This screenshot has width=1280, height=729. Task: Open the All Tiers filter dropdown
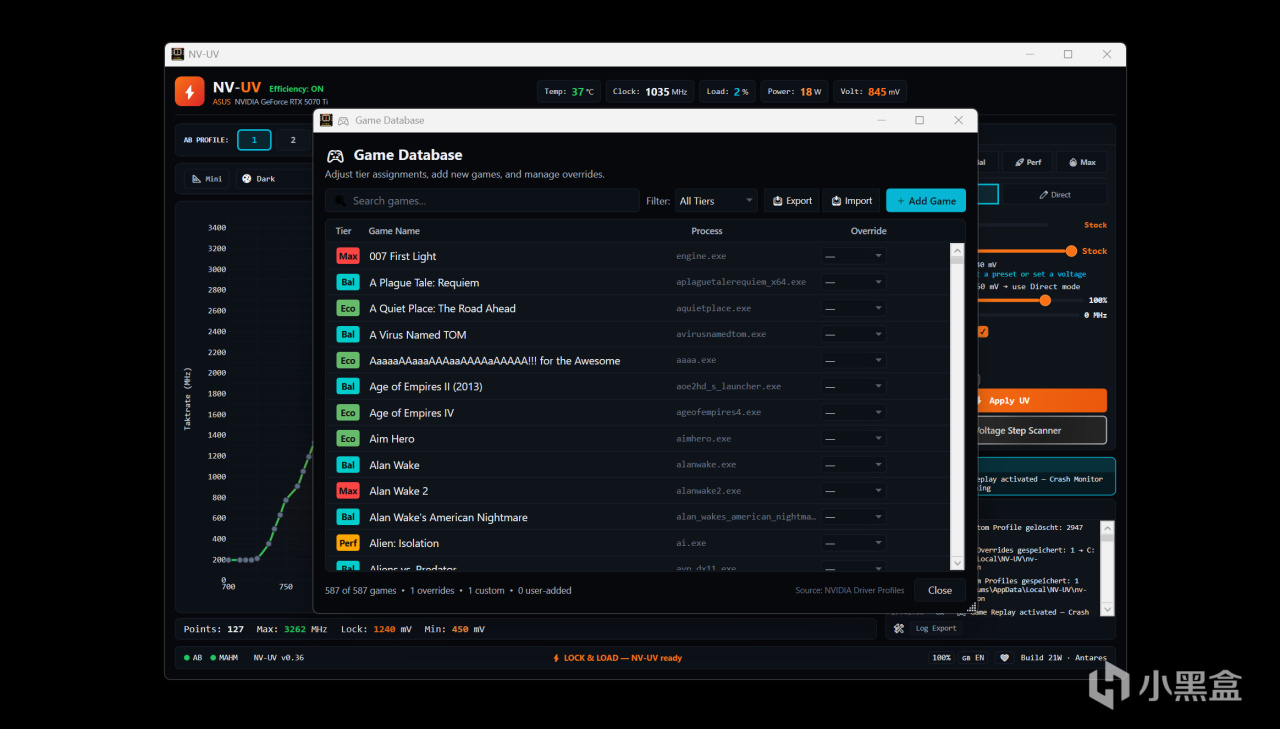click(716, 201)
